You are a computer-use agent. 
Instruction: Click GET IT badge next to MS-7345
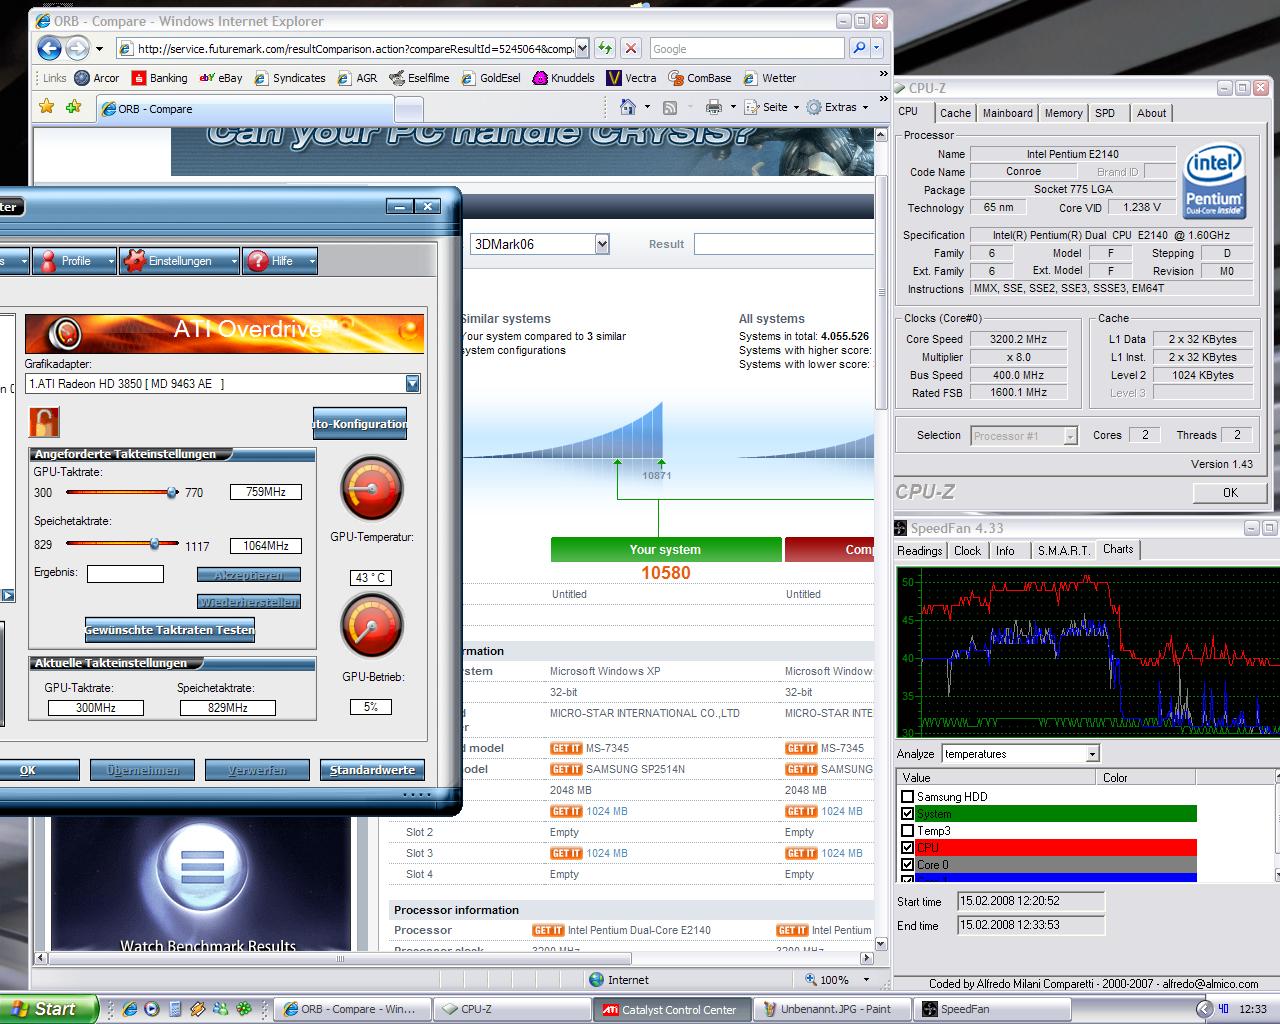point(566,748)
